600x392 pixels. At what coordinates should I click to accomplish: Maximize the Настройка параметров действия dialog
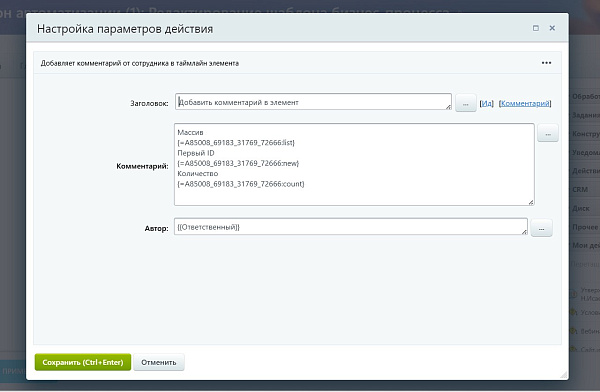[536, 28]
